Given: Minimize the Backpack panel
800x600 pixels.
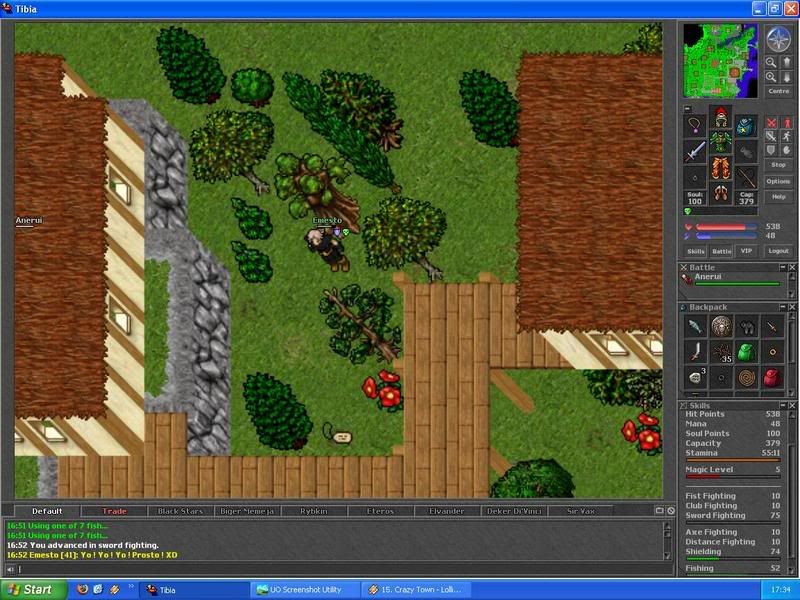Looking at the screenshot, I should pyautogui.click(x=783, y=307).
